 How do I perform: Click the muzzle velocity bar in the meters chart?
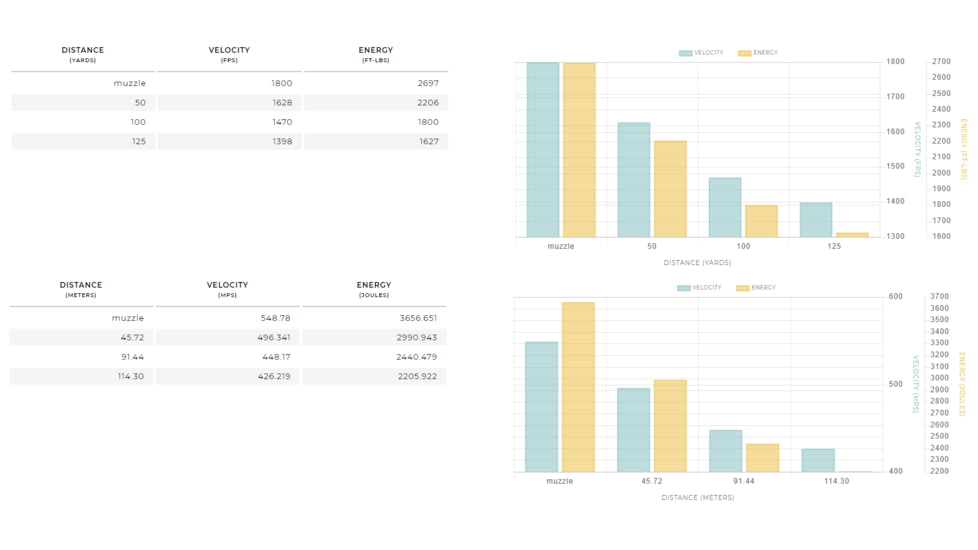541,407
